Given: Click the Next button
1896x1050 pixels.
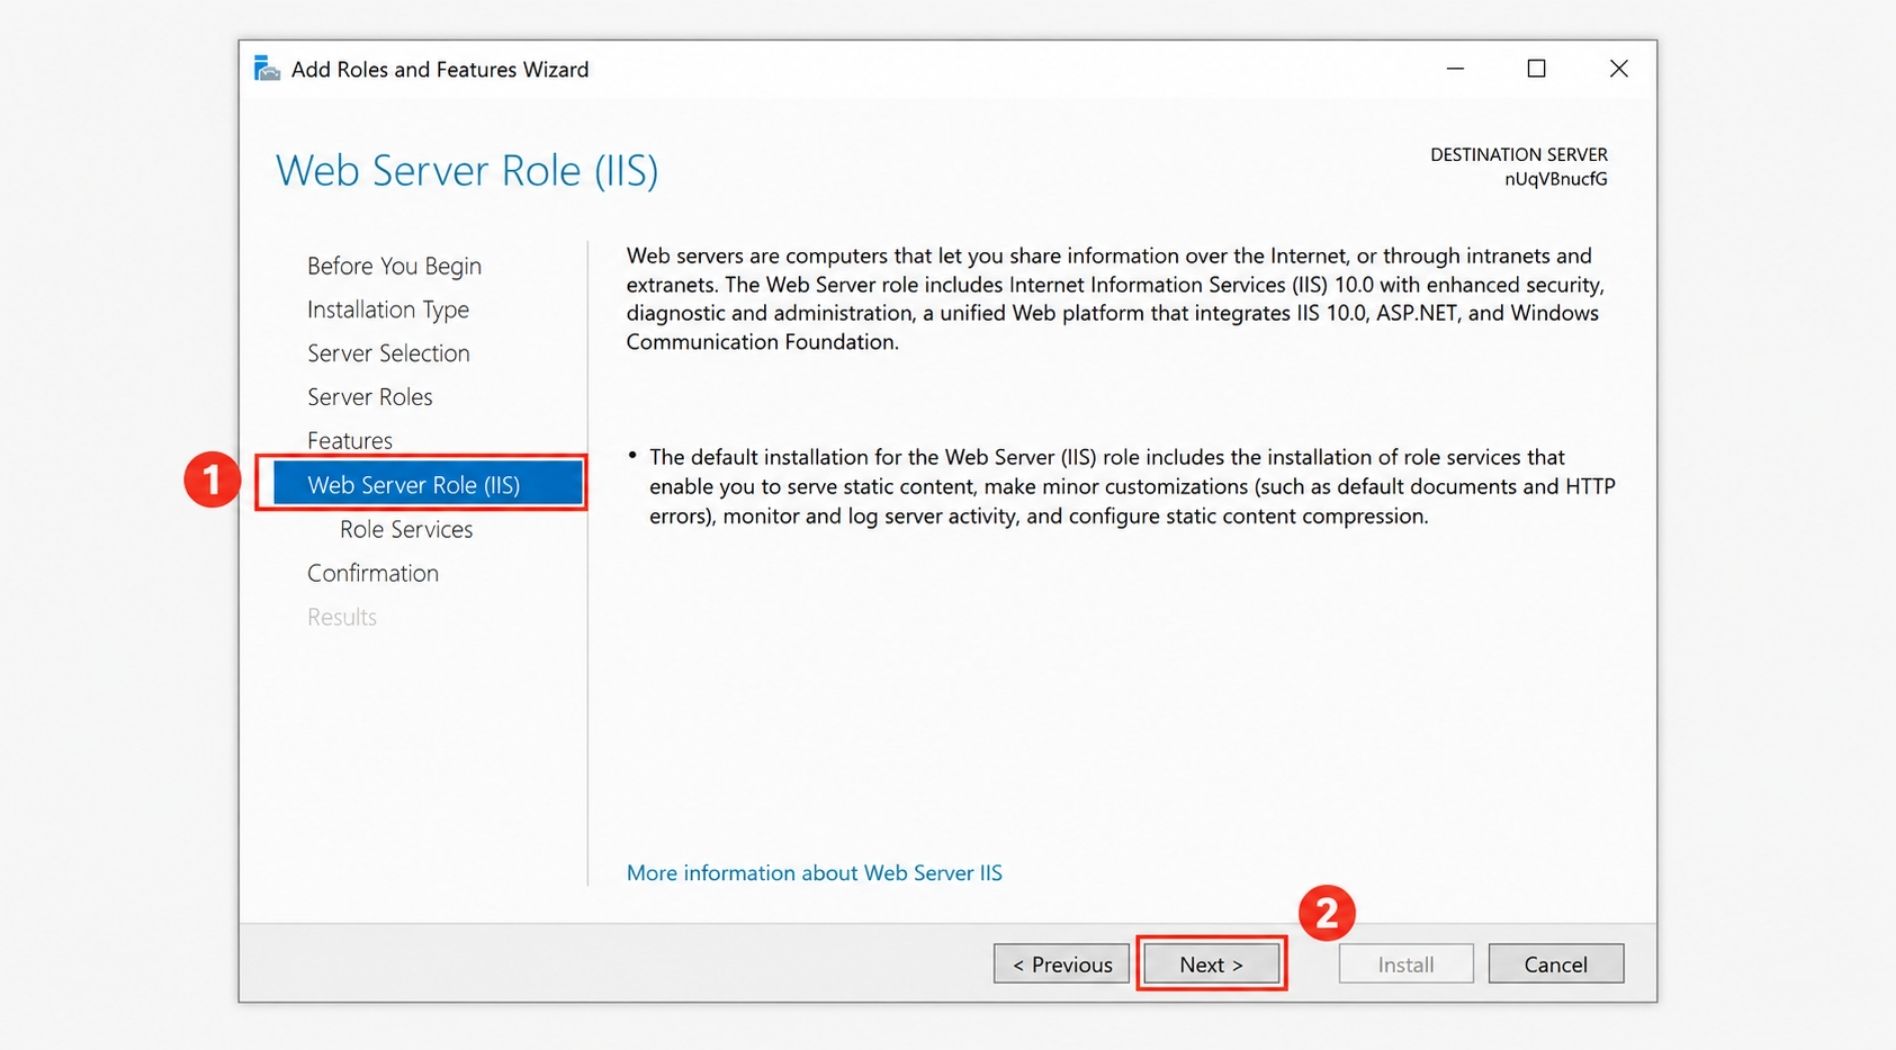Looking at the screenshot, I should click(x=1211, y=964).
